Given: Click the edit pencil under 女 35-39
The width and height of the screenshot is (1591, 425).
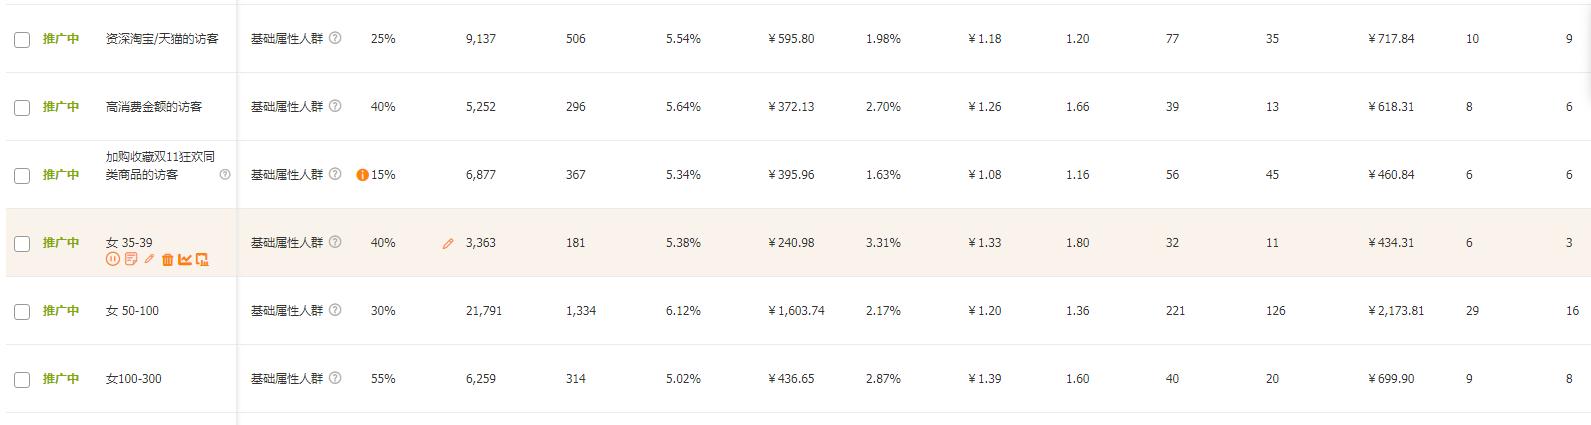Looking at the screenshot, I should point(149,260).
